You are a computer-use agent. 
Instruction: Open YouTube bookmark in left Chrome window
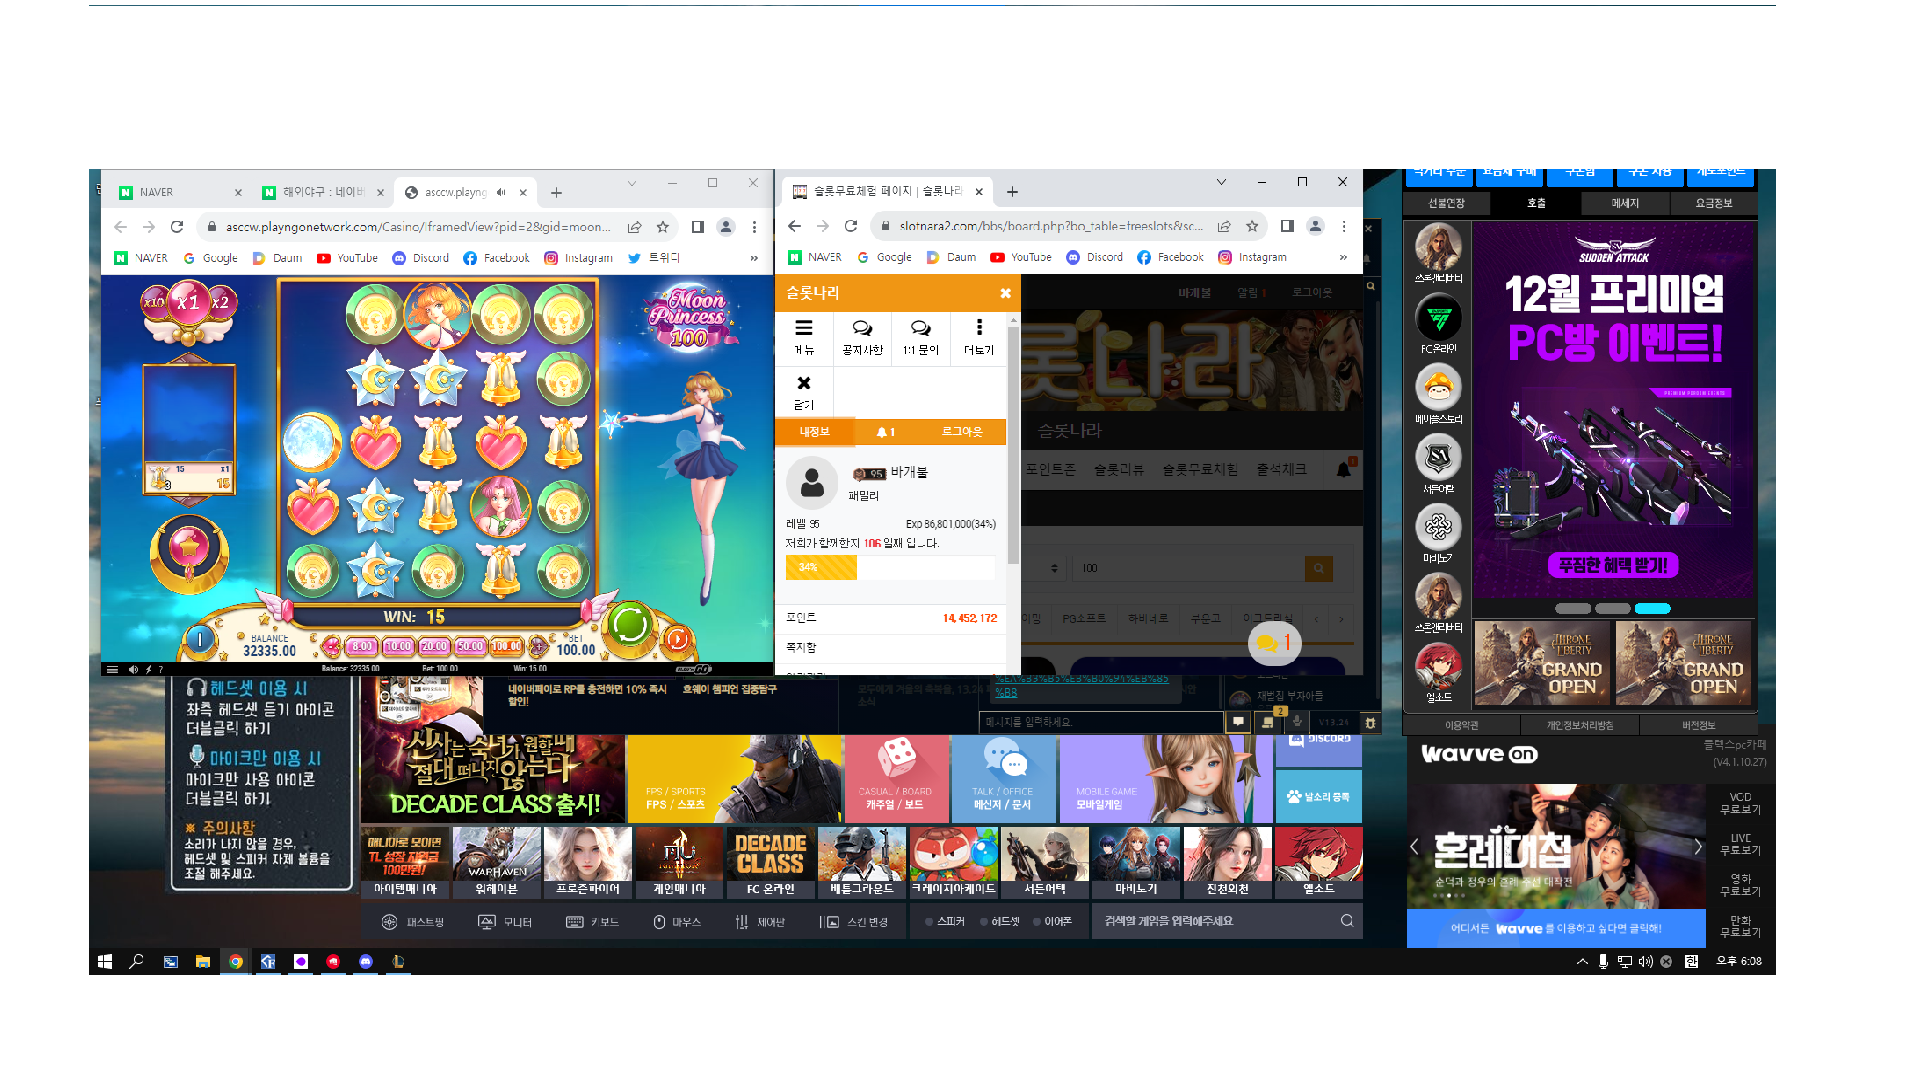pos(348,258)
